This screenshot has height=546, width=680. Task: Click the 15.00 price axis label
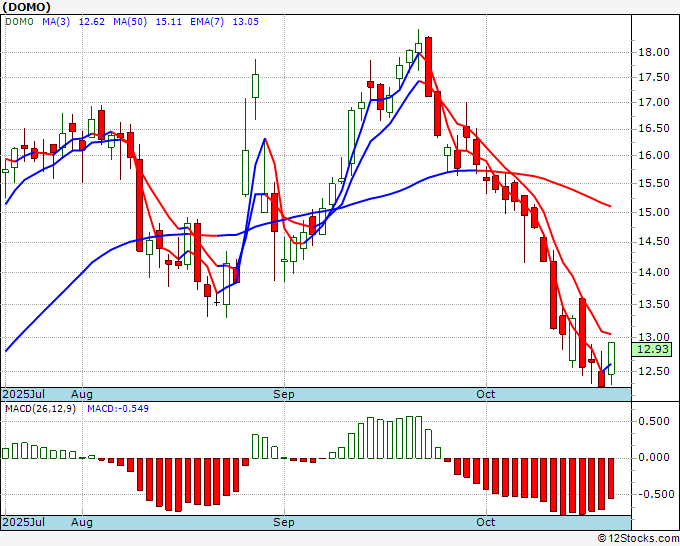pyautogui.click(x=654, y=212)
